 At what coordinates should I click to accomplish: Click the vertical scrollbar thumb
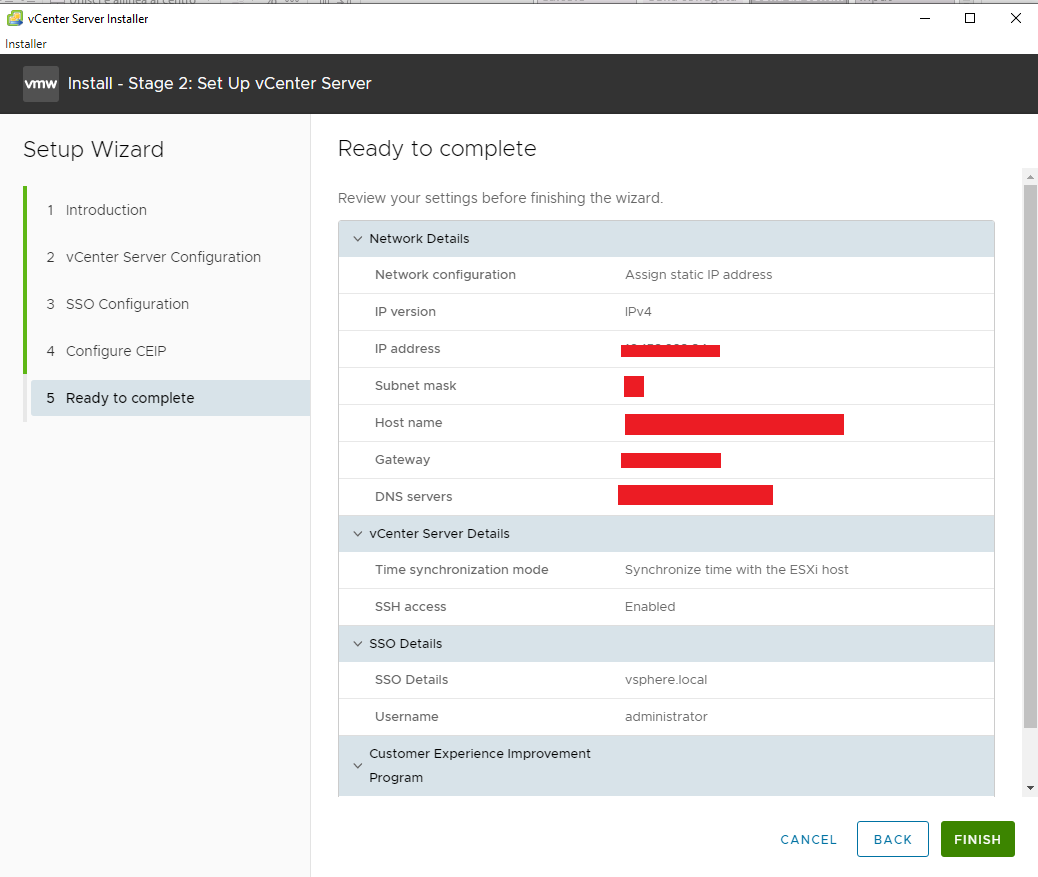click(1030, 457)
